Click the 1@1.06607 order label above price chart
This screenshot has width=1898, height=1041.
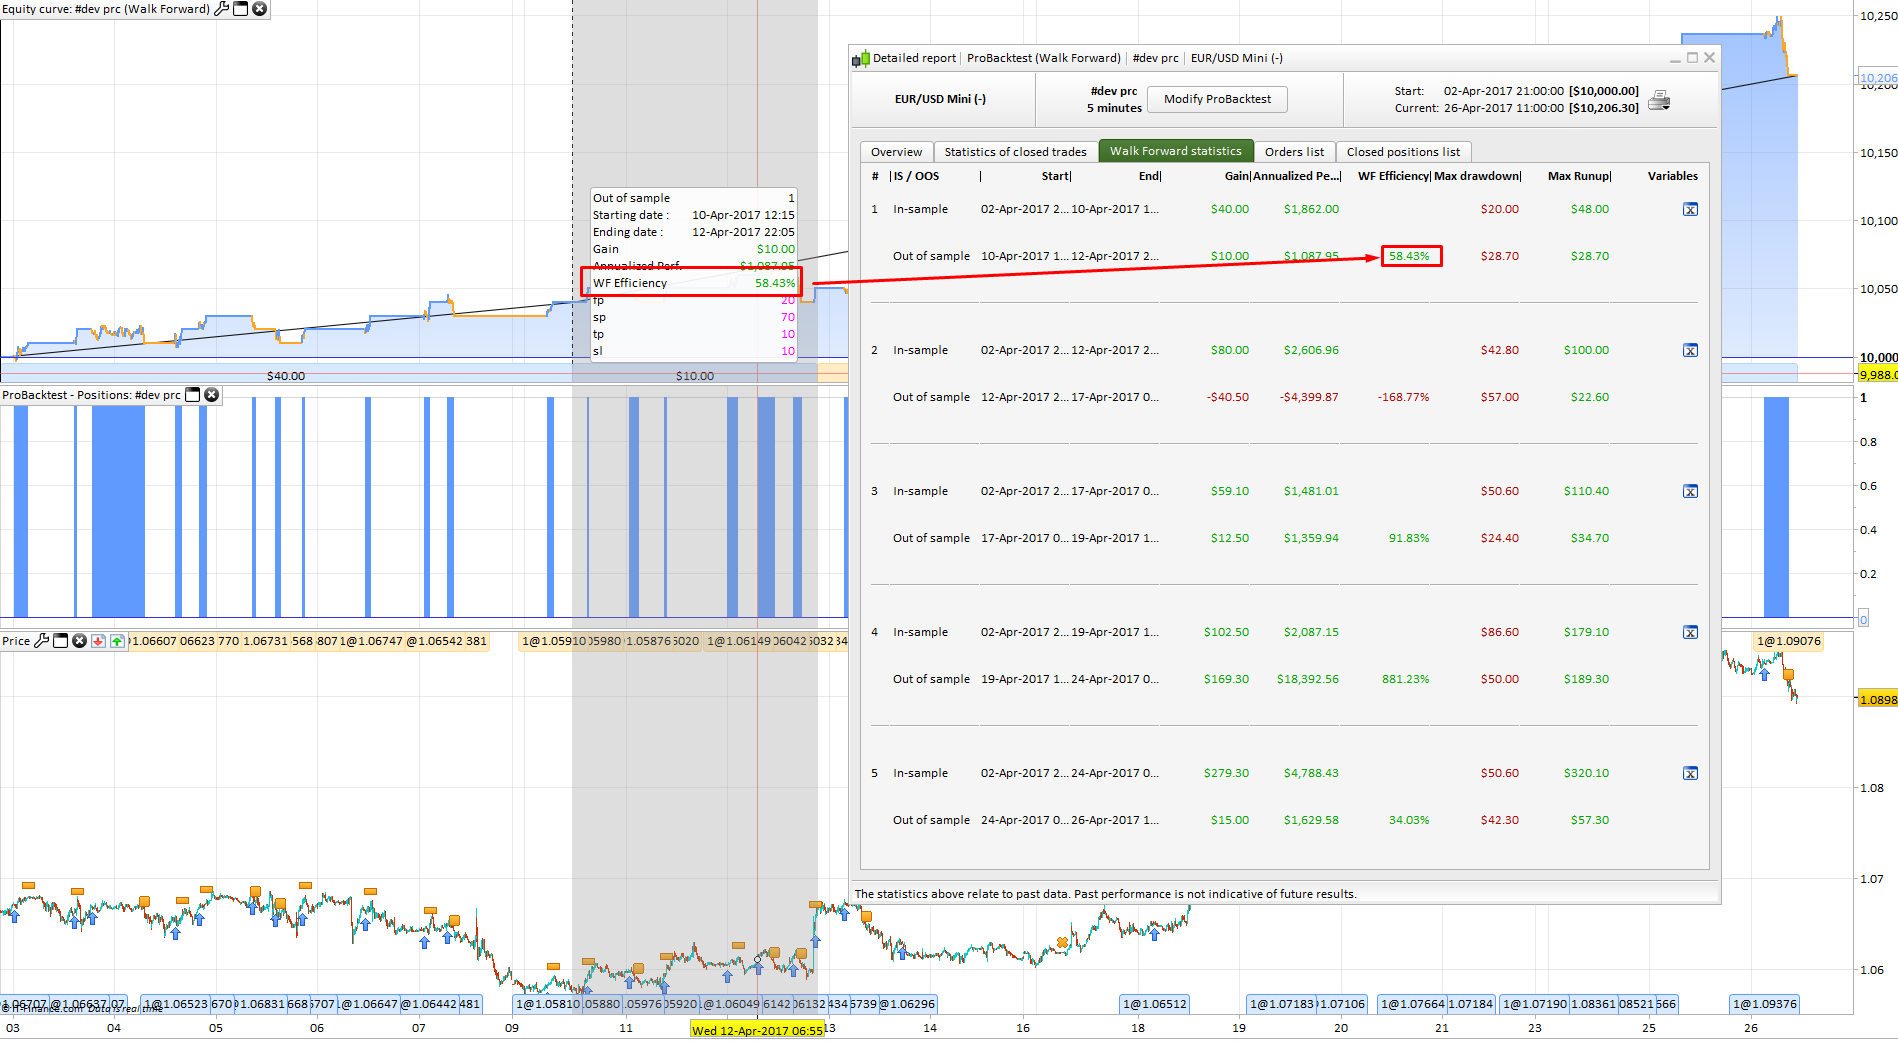(154, 641)
